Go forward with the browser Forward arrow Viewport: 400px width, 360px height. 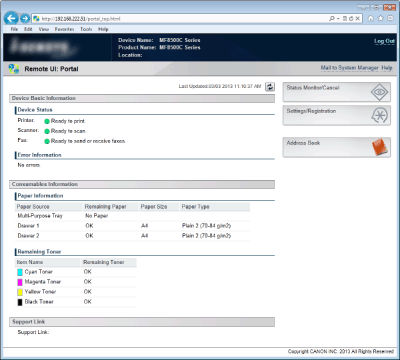tap(25, 18)
